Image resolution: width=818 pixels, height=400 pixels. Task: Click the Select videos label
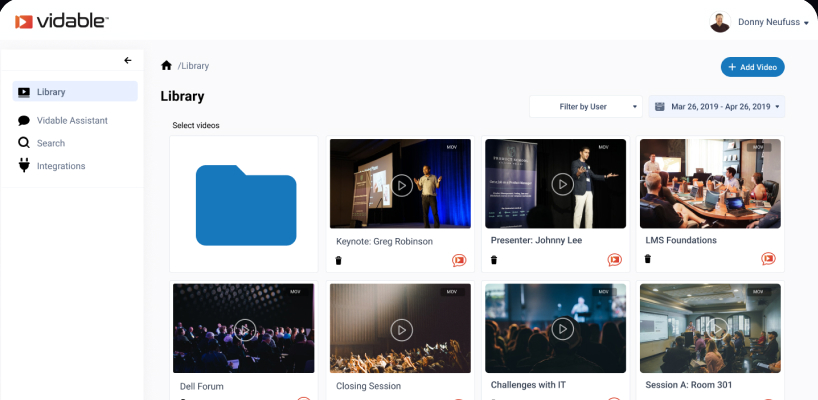196,125
